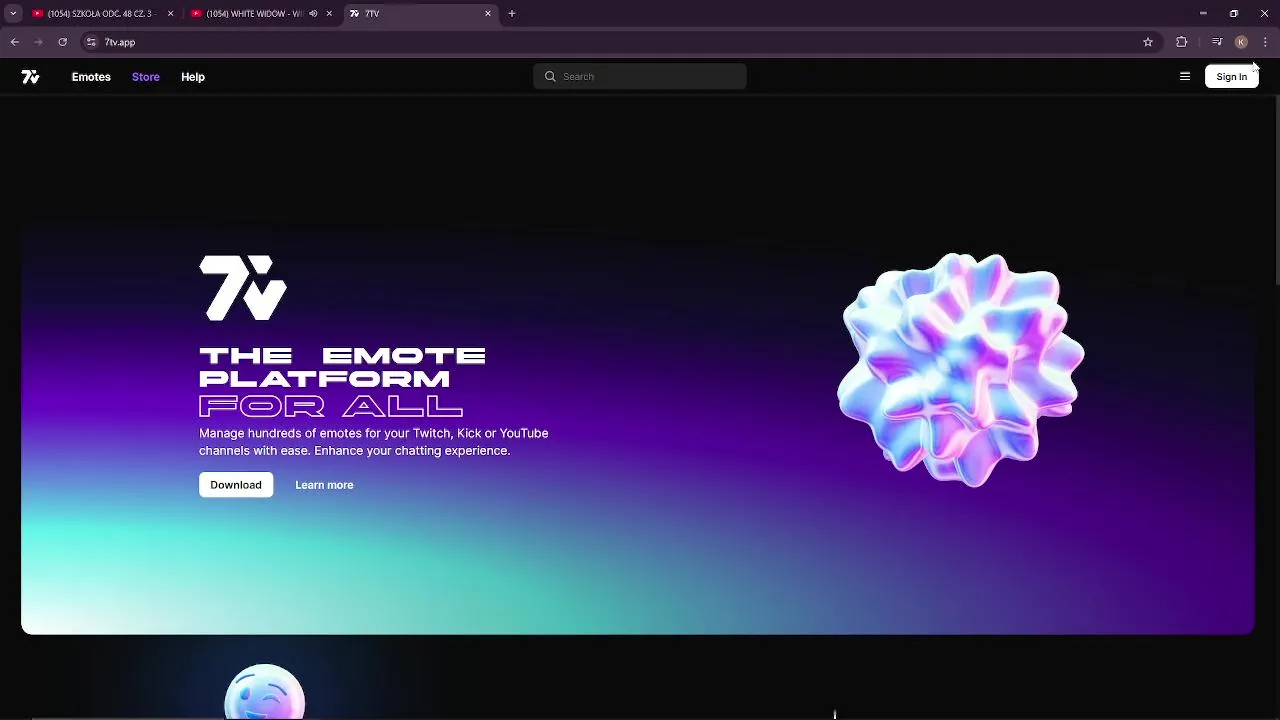Open the K profile avatar
This screenshot has width=1280, height=720.
(x=1241, y=42)
